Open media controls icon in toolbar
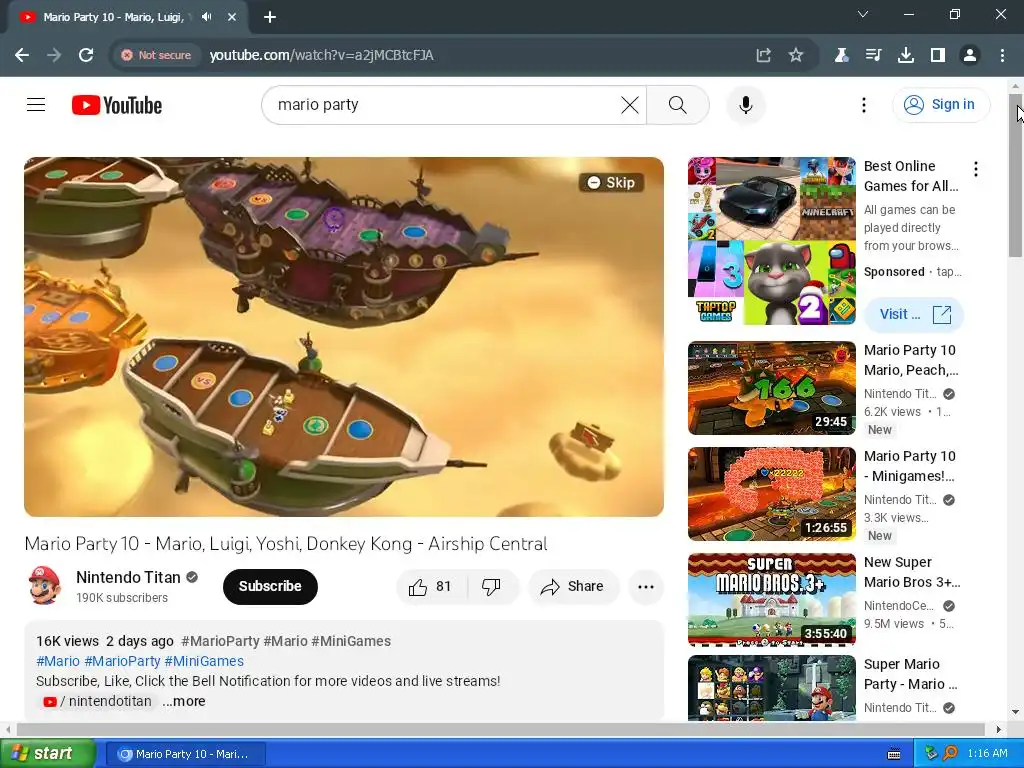 coord(873,56)
